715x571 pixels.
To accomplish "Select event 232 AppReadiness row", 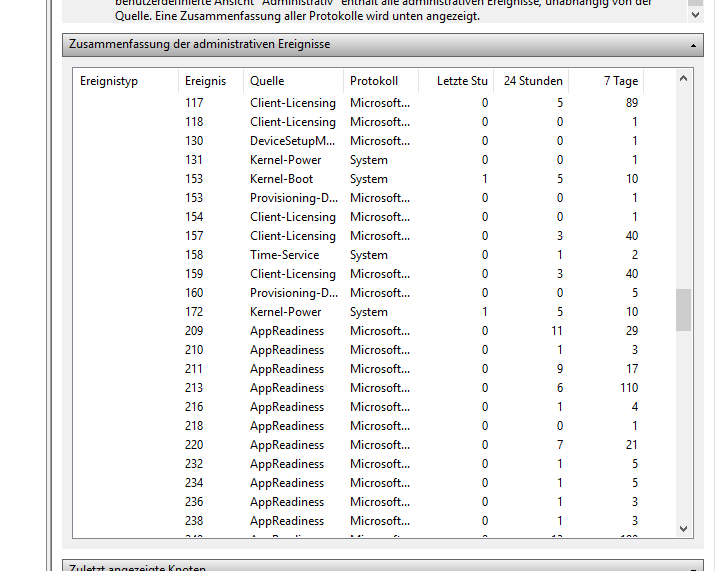I will [358, 464].
